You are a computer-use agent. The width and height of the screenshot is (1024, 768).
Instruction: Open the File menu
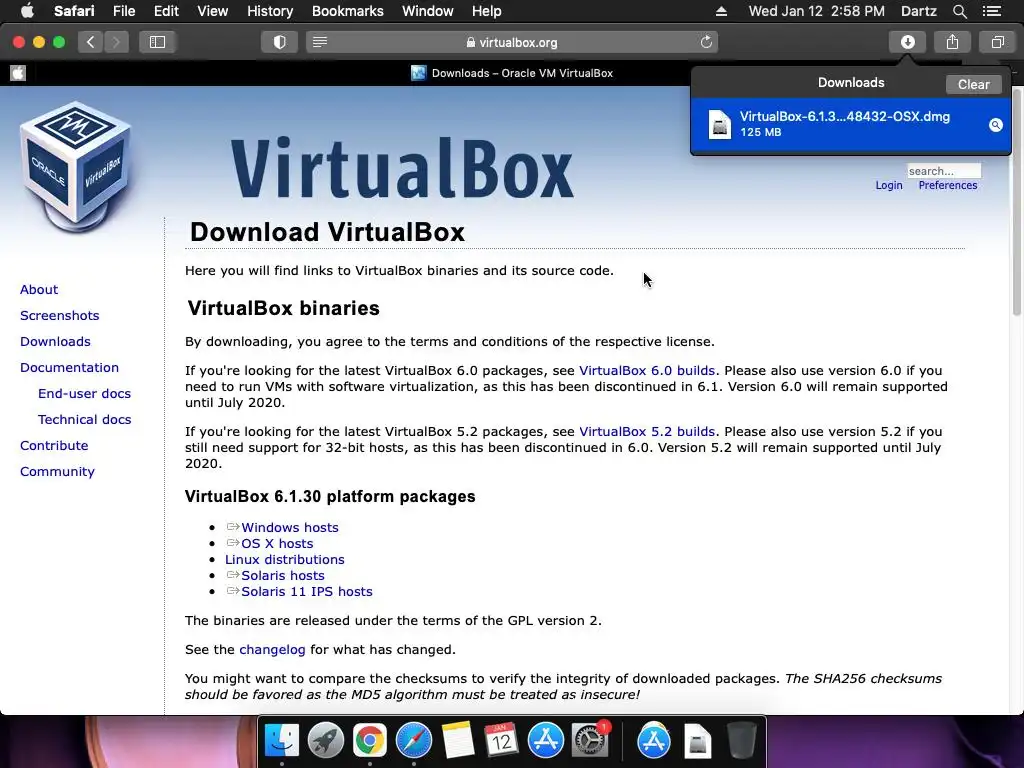coord(123,11)
